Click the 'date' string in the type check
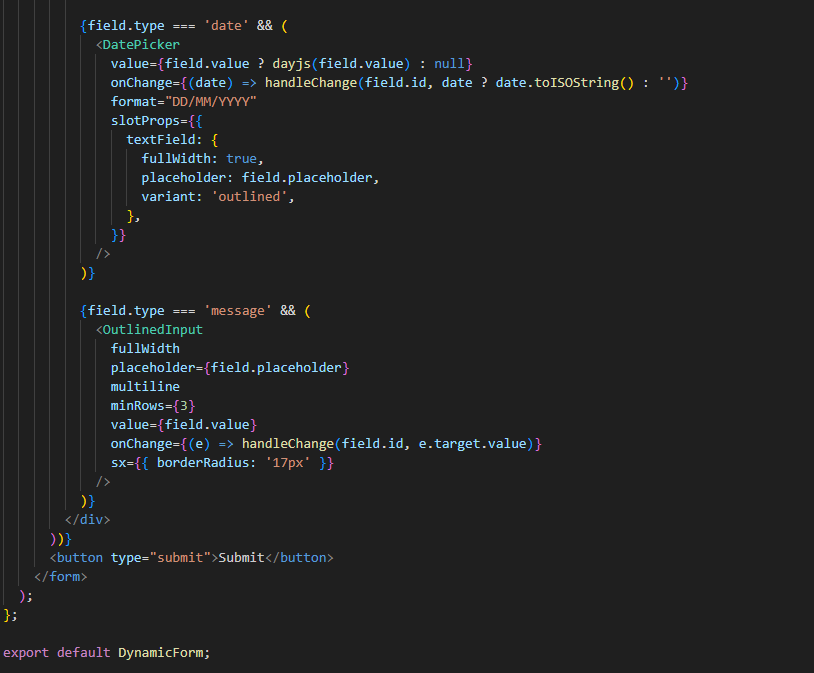Screen dimensions: 814x673 point(226,25)
